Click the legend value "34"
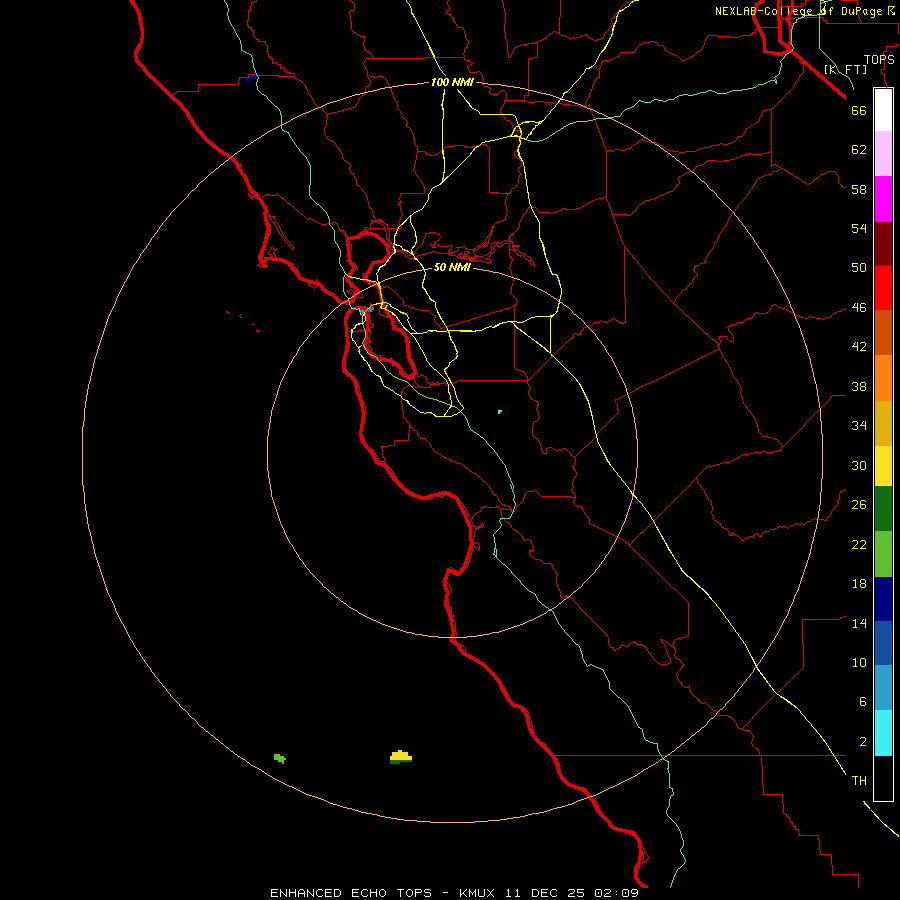This screenshot has height=900, width=900. 859,426
